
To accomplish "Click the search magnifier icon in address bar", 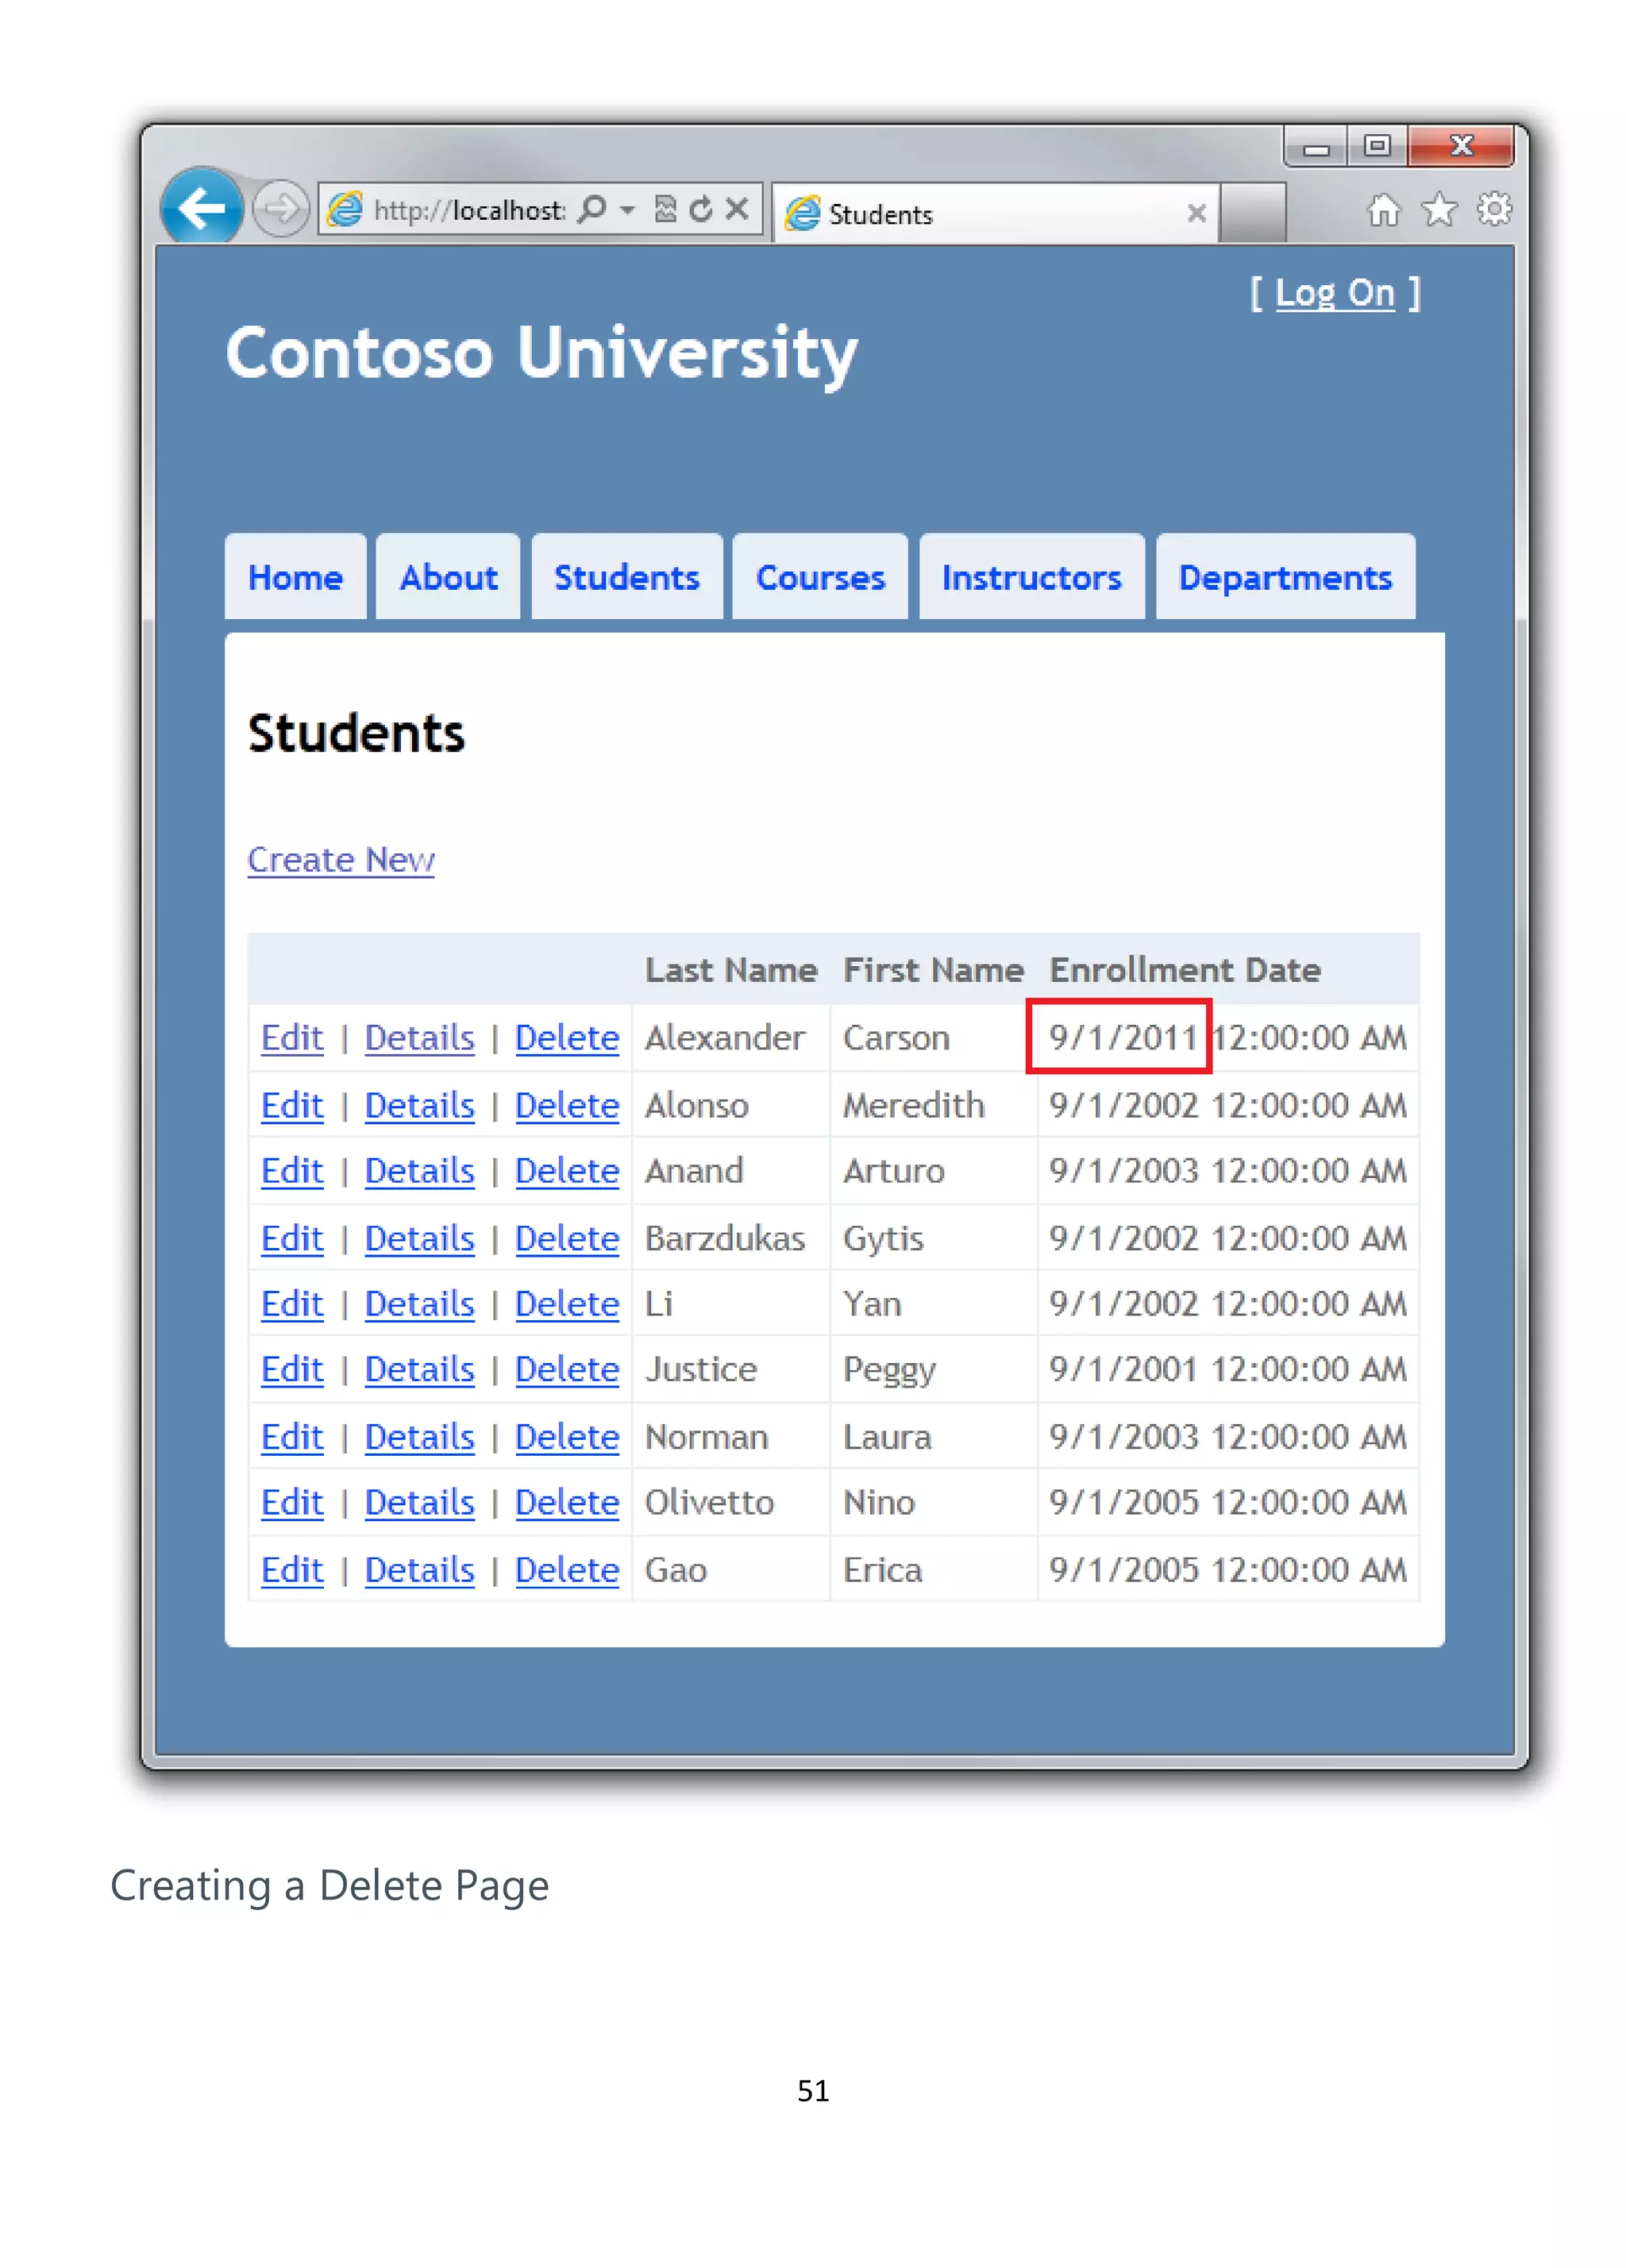I will pos(593,209).
